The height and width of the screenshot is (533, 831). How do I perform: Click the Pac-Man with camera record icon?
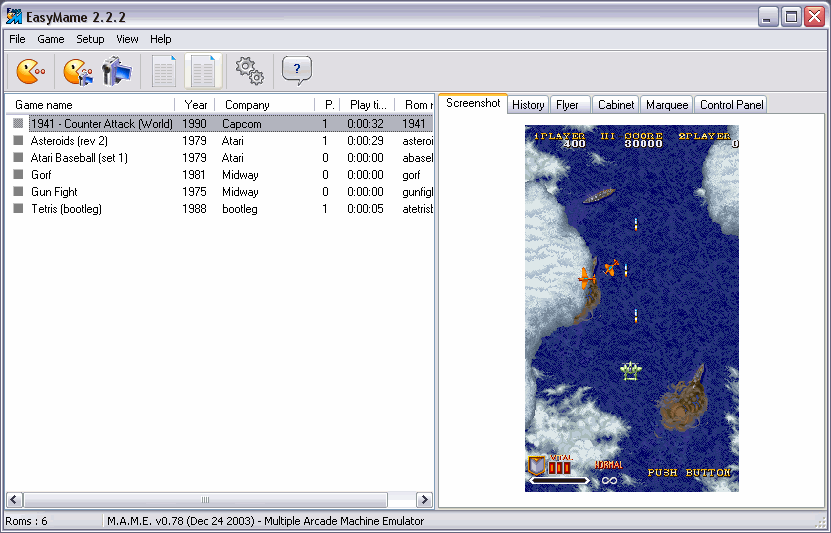coord(78,72)
